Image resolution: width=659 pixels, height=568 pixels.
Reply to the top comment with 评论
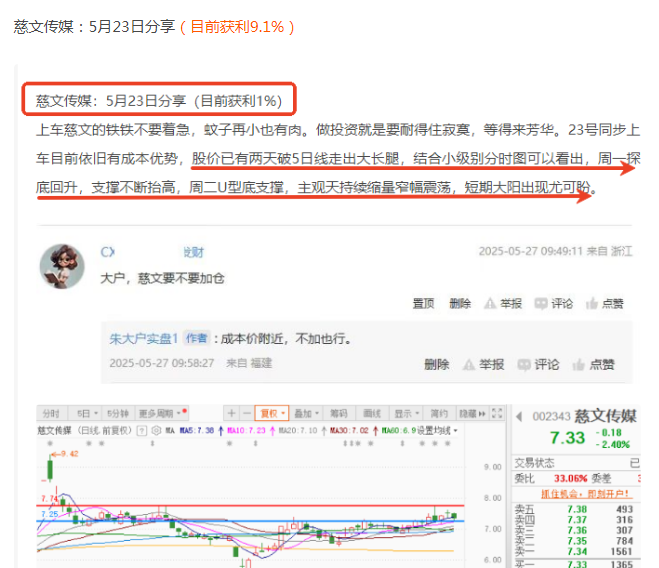[x=554, y=304]
